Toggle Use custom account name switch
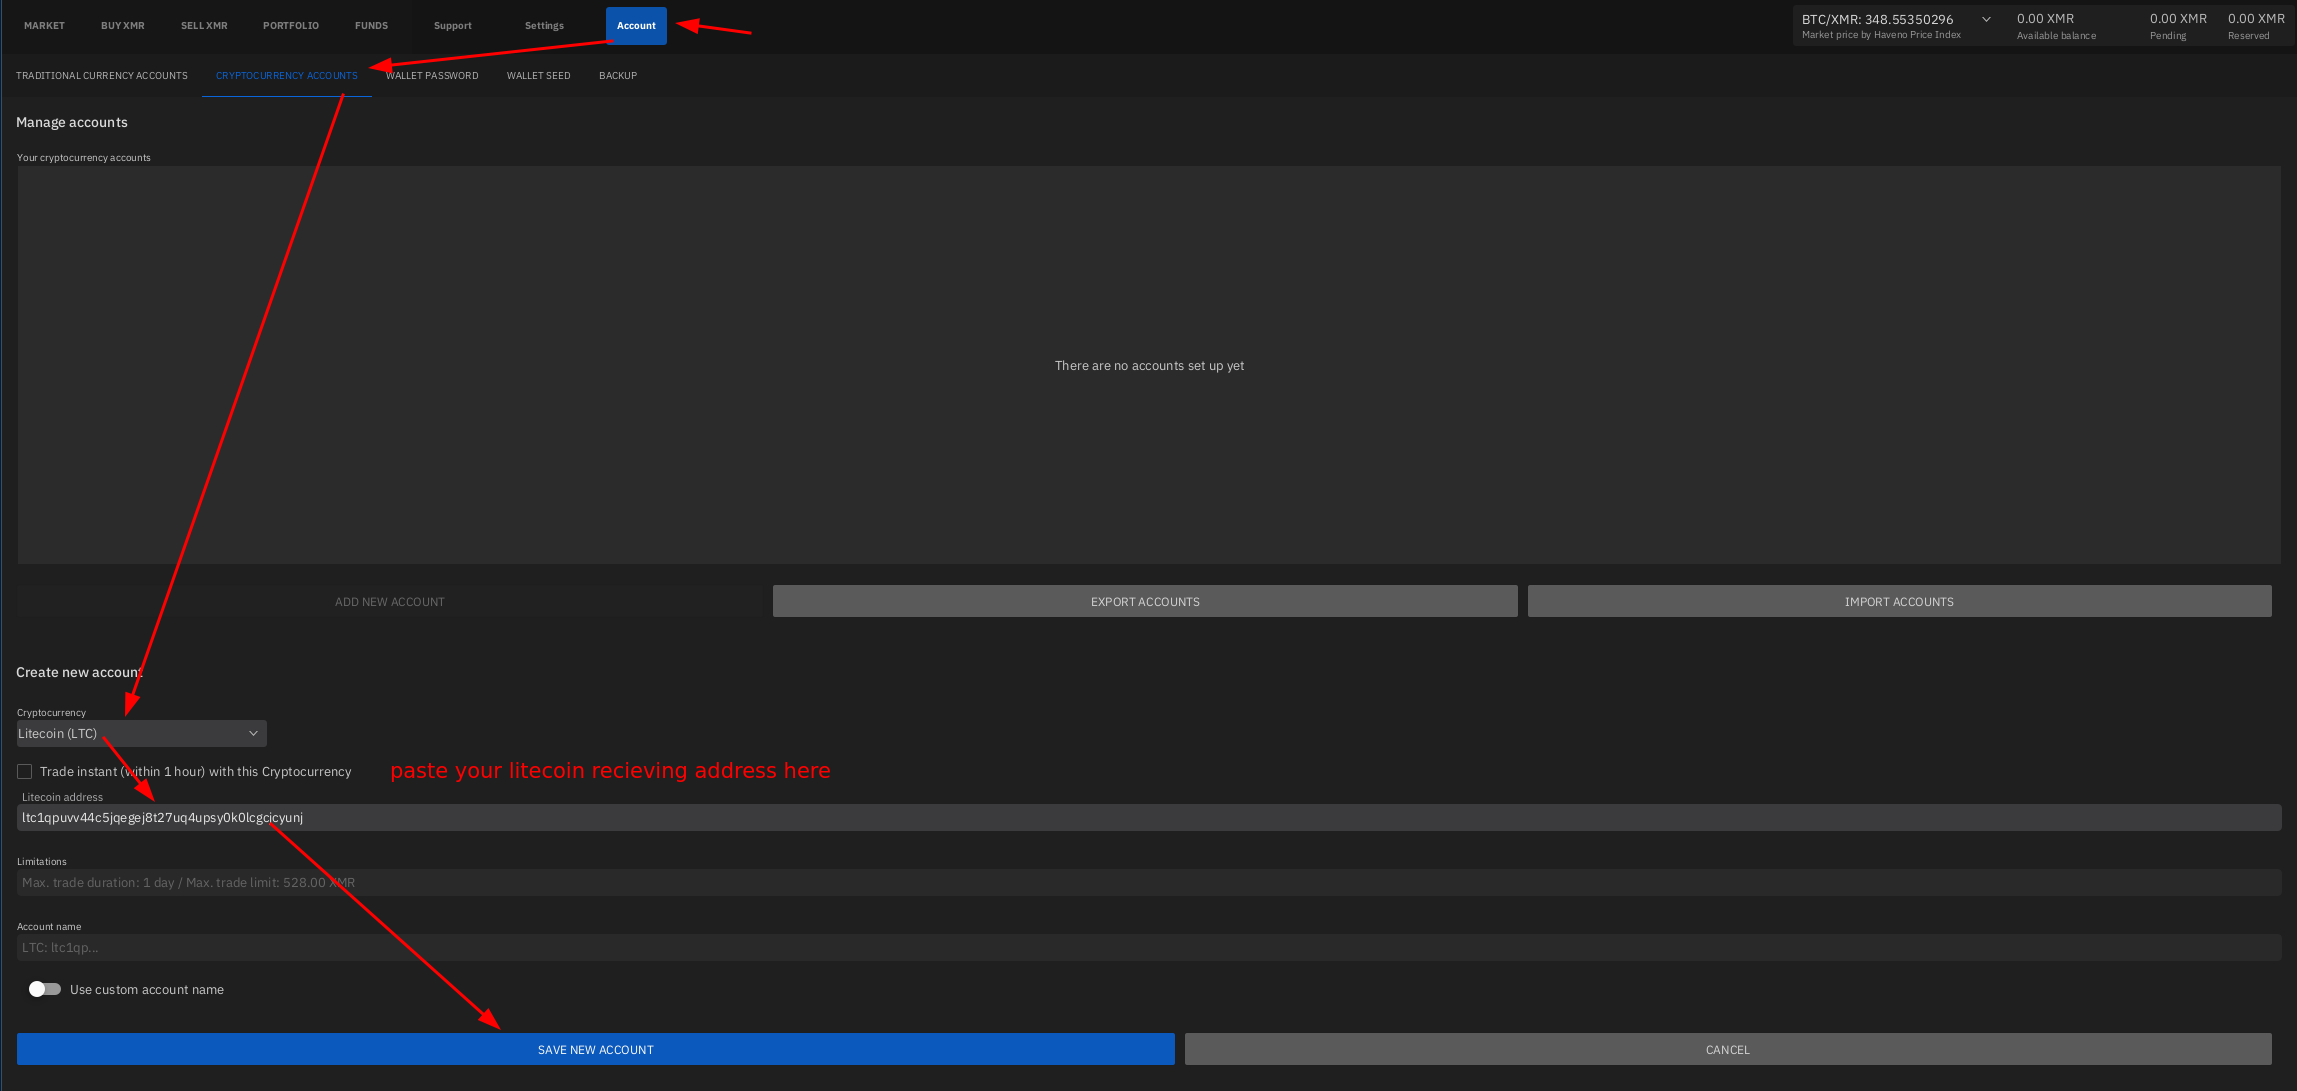 point(45,990)
